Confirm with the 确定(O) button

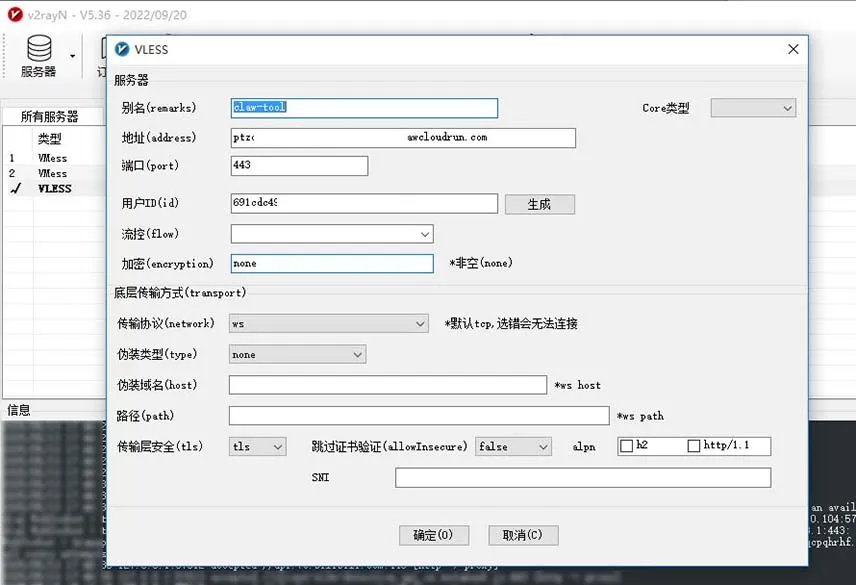point(433,535)
